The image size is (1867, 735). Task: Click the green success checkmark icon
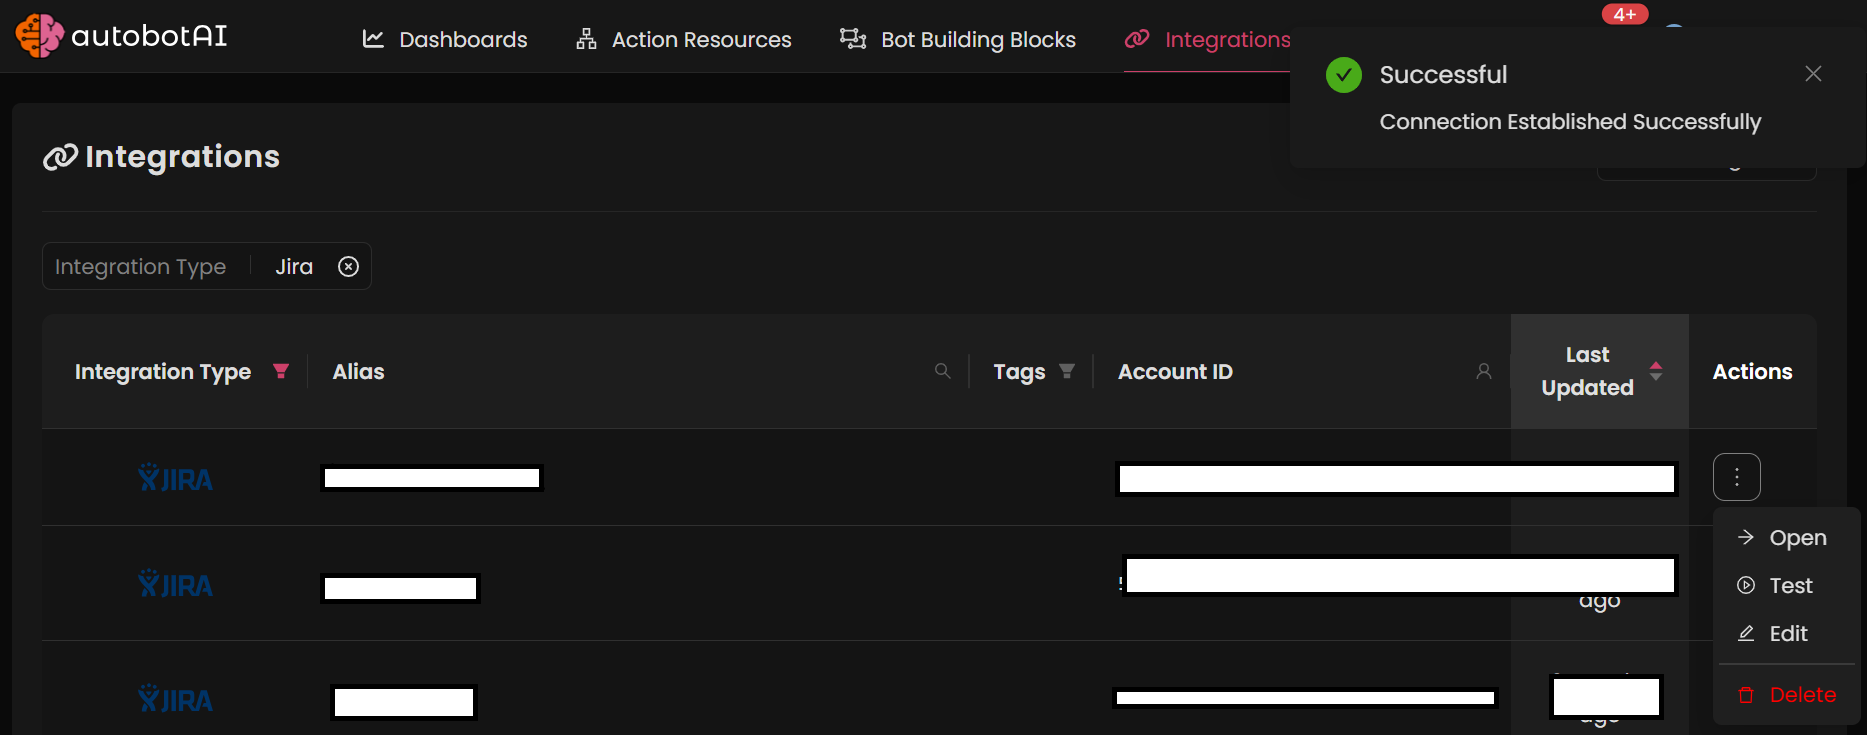[1343, 75]
